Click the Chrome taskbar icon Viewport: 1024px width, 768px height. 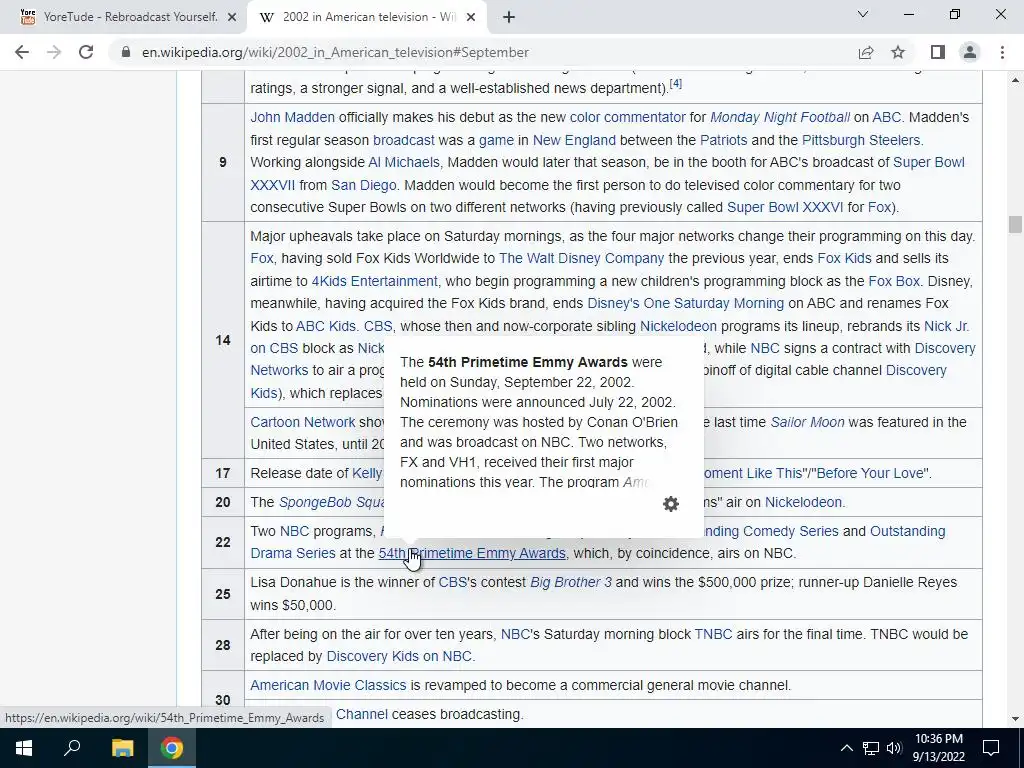172,748
